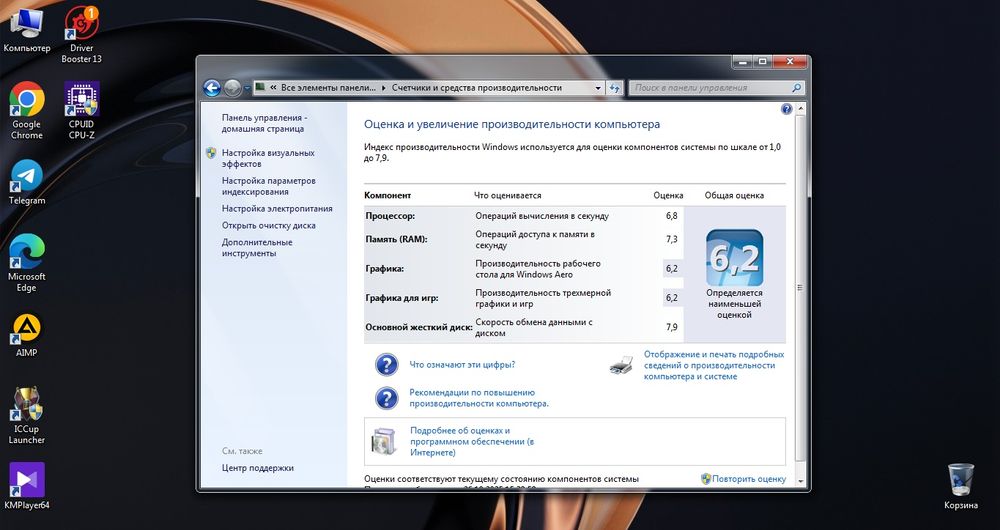
Task: Click shield icon next to Настройка визуальных эффектов
Action: point(211,153)
